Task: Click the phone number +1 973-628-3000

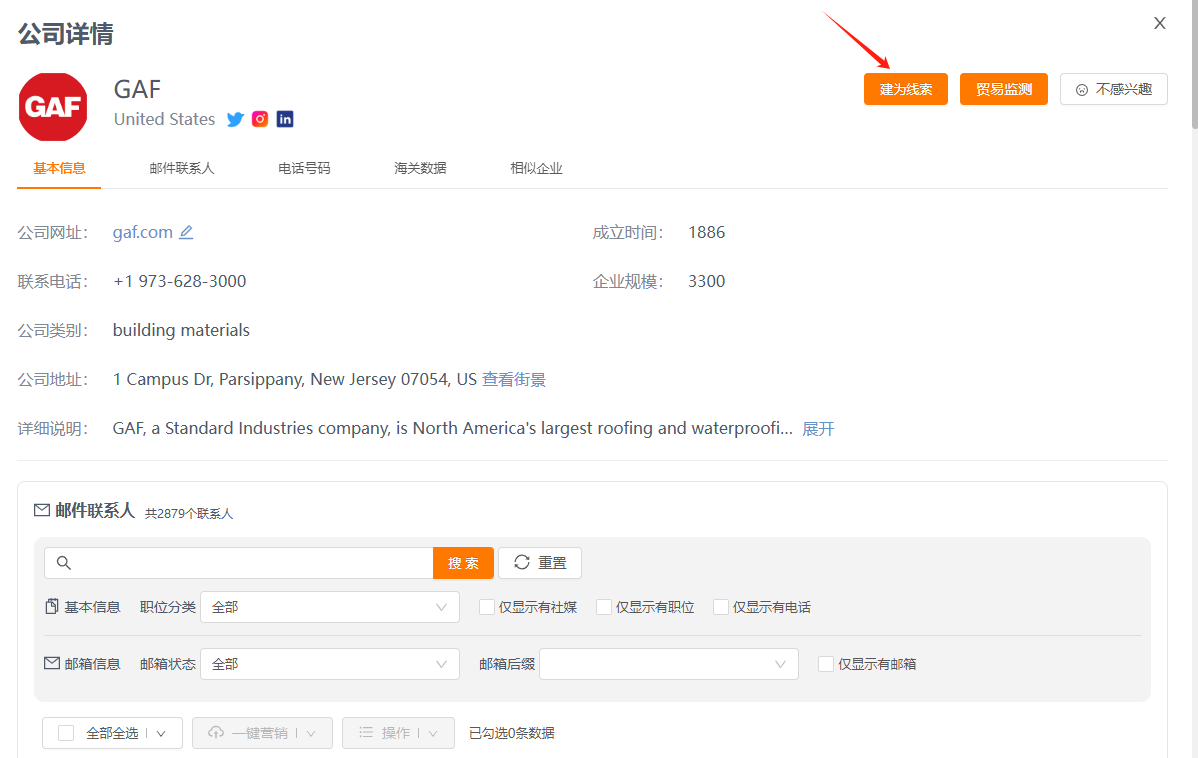Action: pos(180,281)
